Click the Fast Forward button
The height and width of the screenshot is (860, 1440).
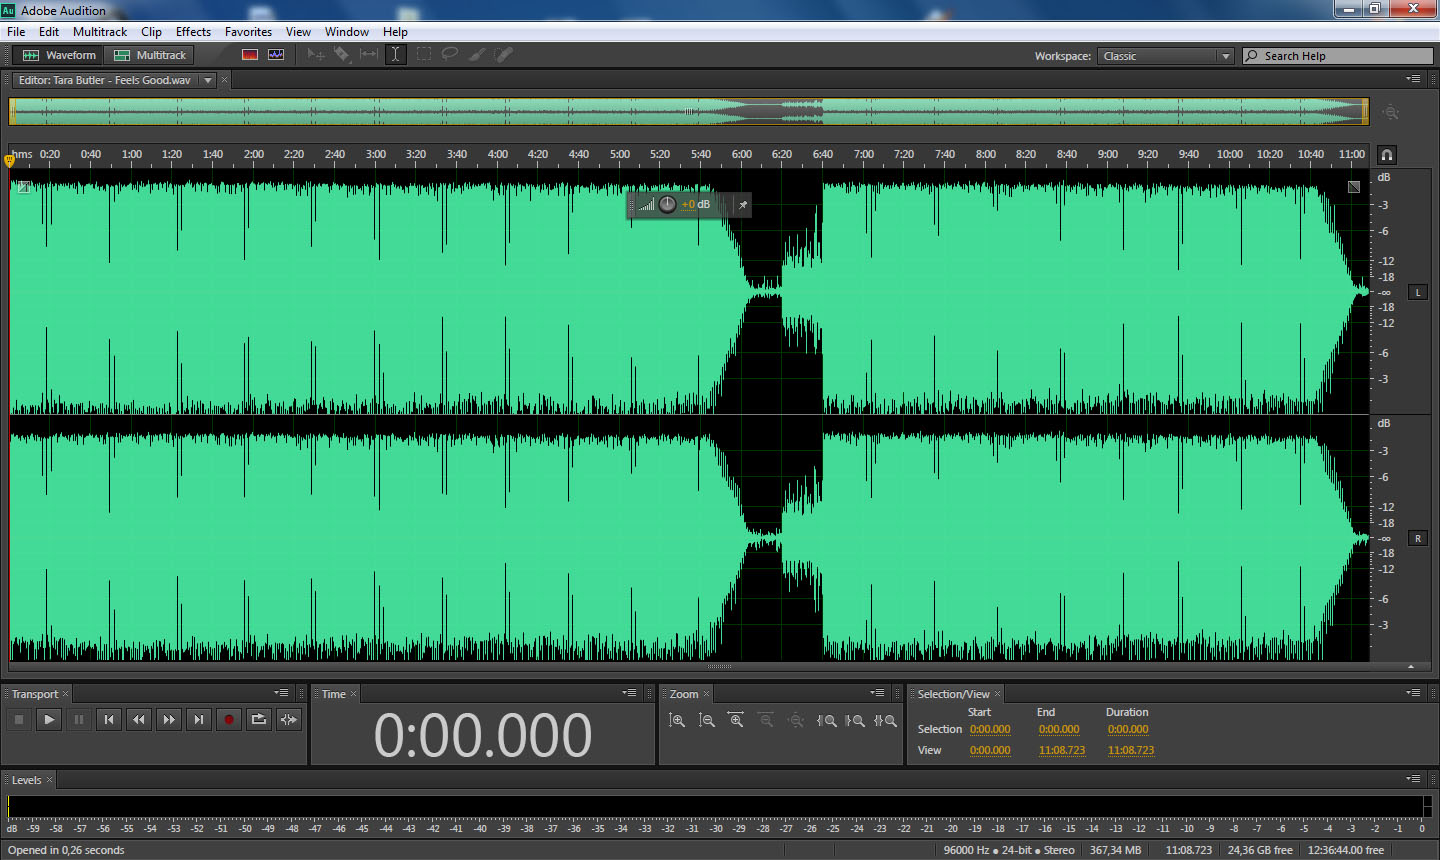pyautogui.click(x=169, y=719)
